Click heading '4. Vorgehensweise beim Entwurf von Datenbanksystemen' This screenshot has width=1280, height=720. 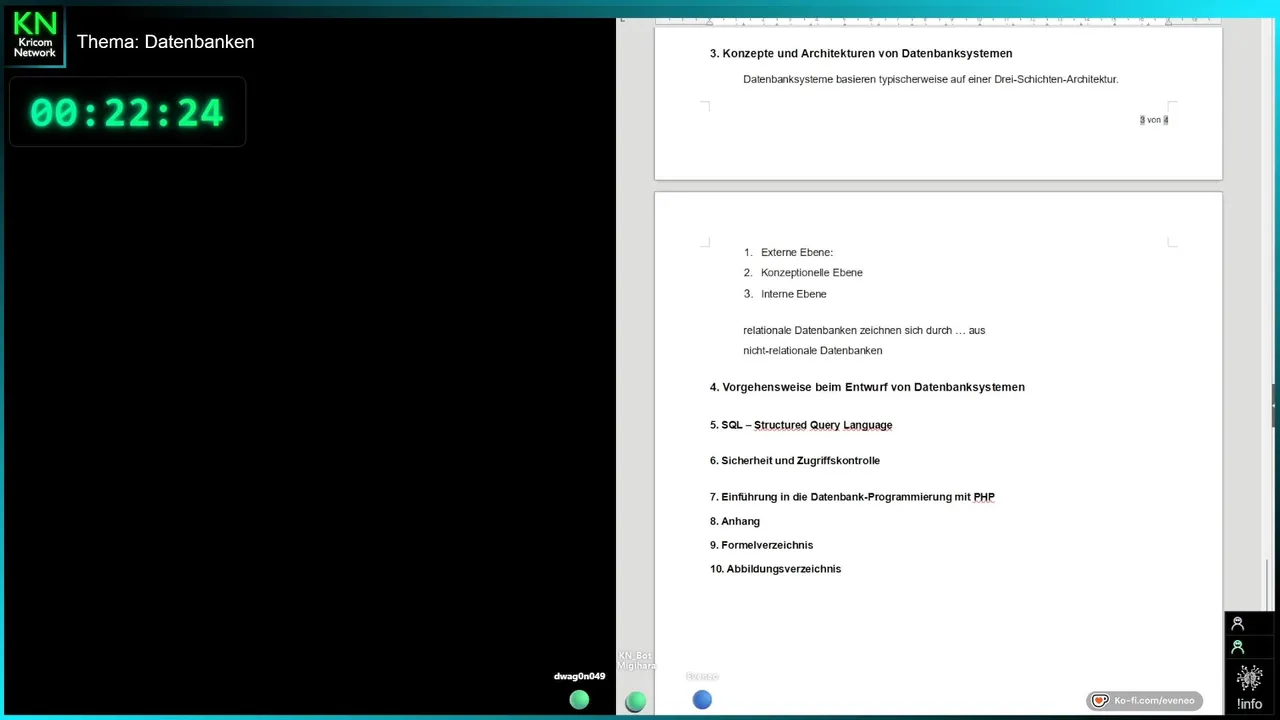coord(867,387)
